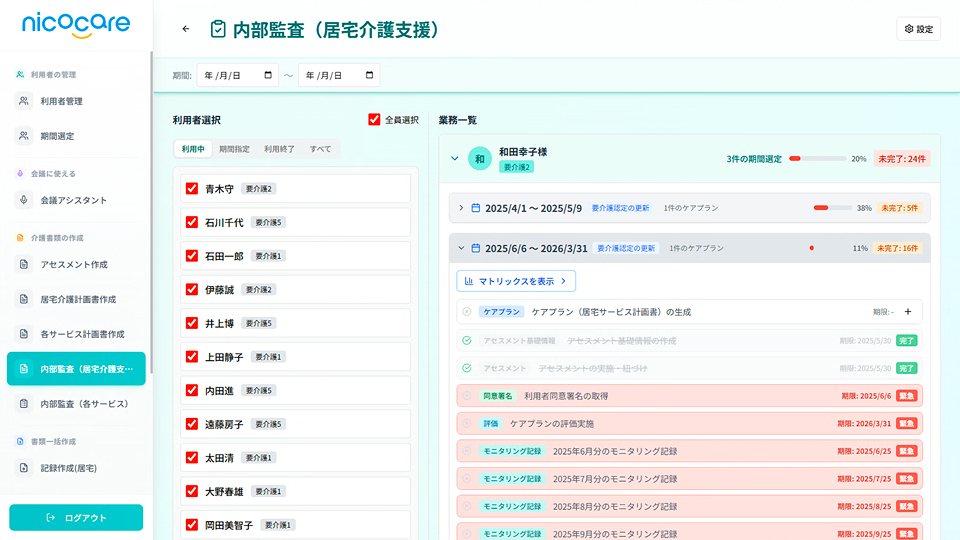
Task: Toggle 全員選択 checkbox
Action: tap(374, 119)
